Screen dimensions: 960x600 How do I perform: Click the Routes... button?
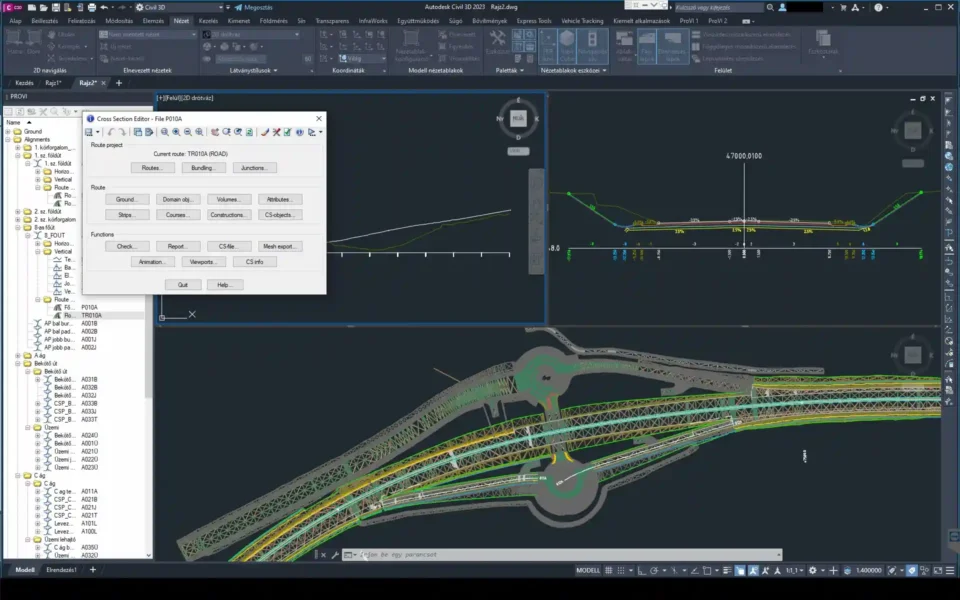[x=152, y=168]
